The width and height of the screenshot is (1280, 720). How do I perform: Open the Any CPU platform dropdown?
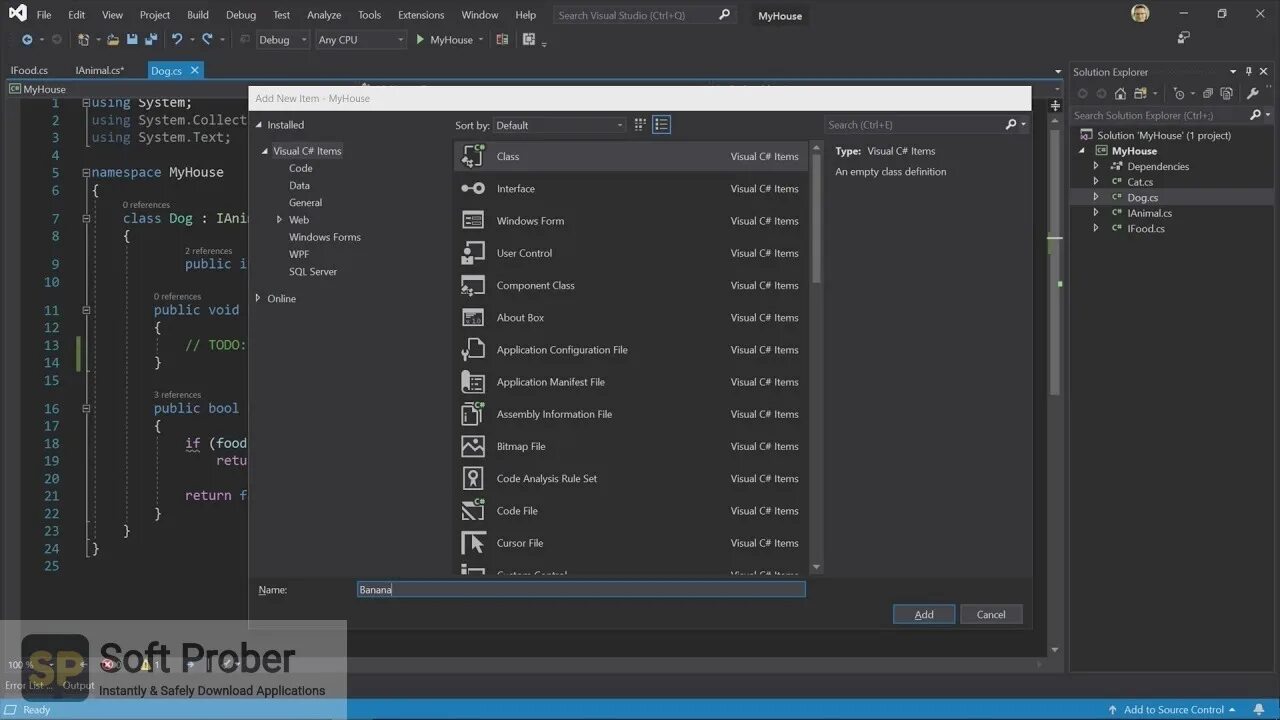[x=361, y=40]
